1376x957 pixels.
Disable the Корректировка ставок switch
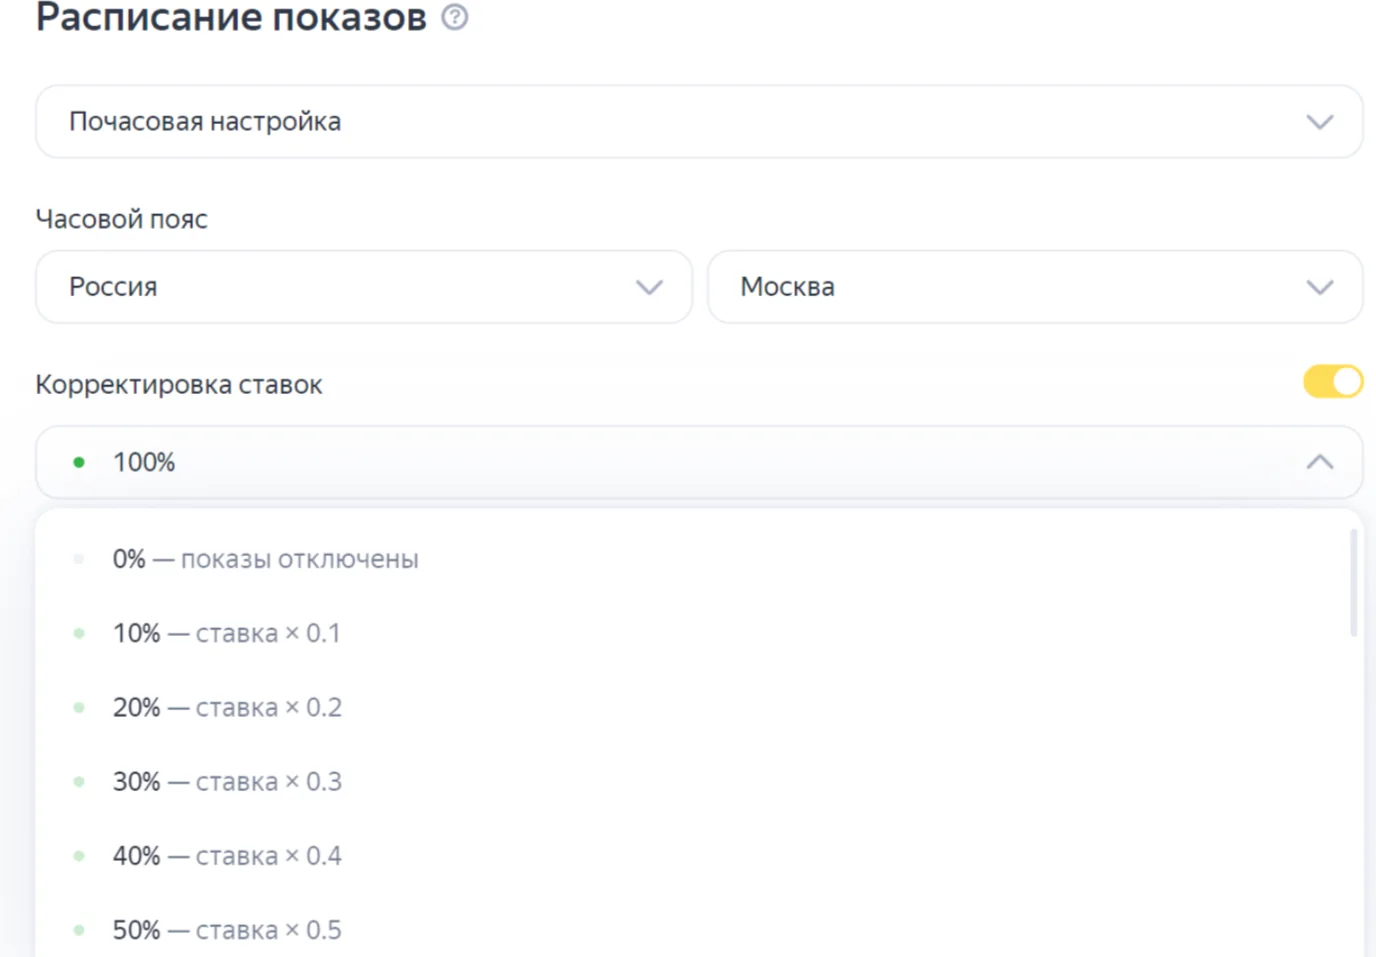tap(1333, 382)
